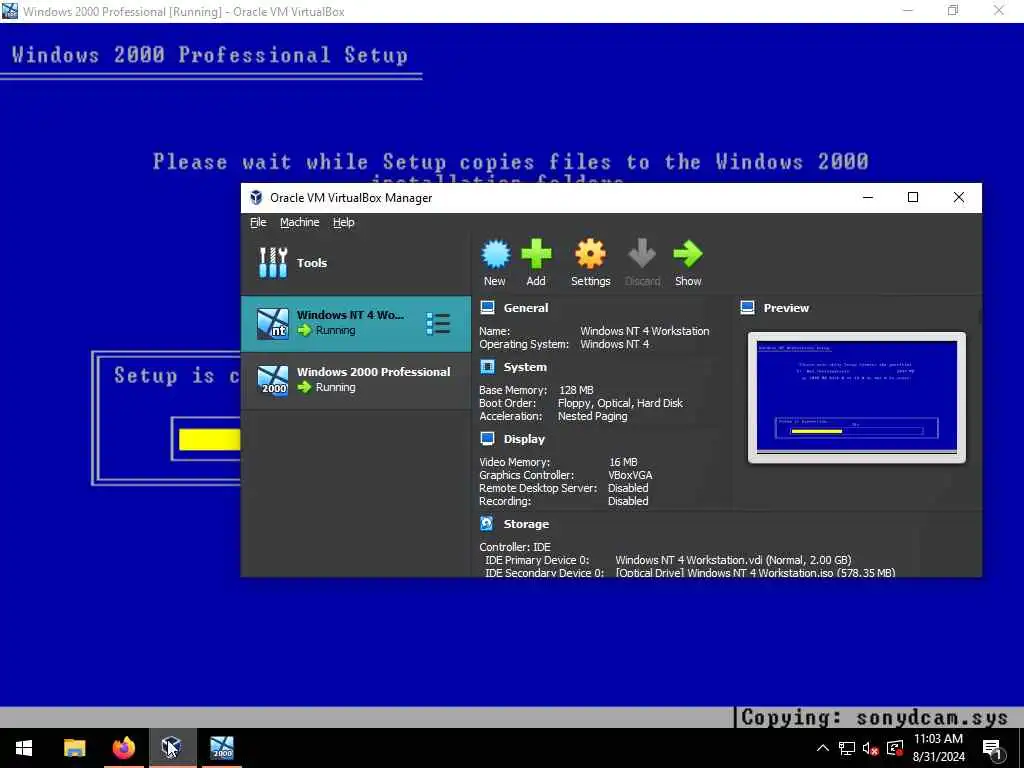The width and height of the screenshot is (1024, 768).
Task: Open the File menu
Action: (x=258, y=222)
